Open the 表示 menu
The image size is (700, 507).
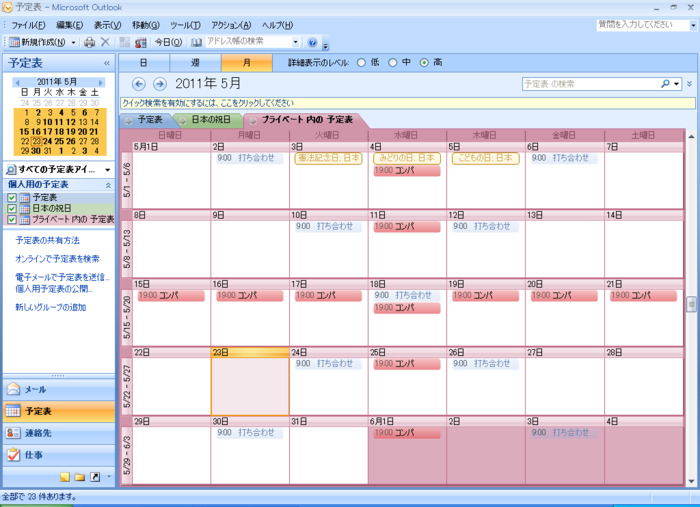point(107,25)
